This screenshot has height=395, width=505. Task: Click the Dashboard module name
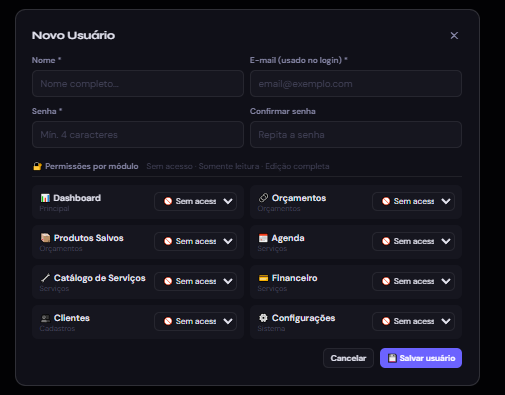[77, 198]
